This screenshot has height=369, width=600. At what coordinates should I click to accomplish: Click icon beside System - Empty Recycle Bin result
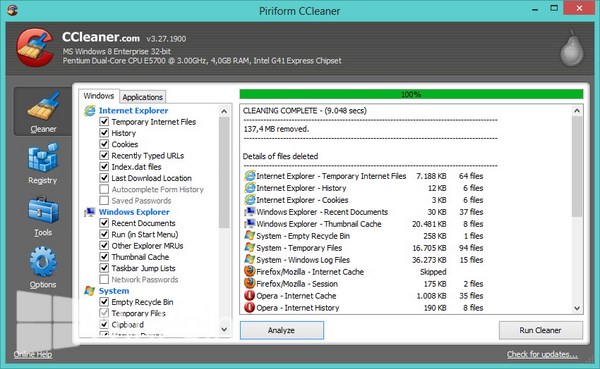click(250, 236)
